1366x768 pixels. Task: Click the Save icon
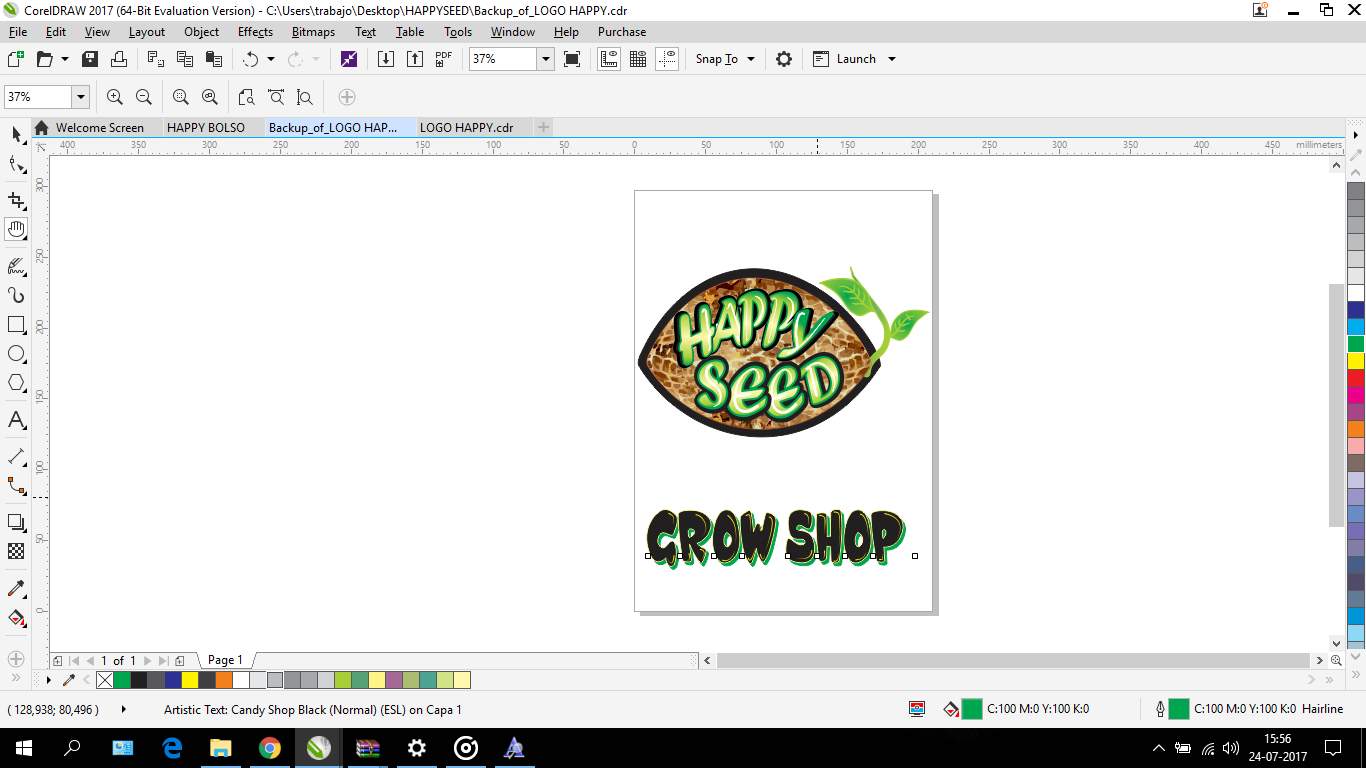click(x=90, y=59)
